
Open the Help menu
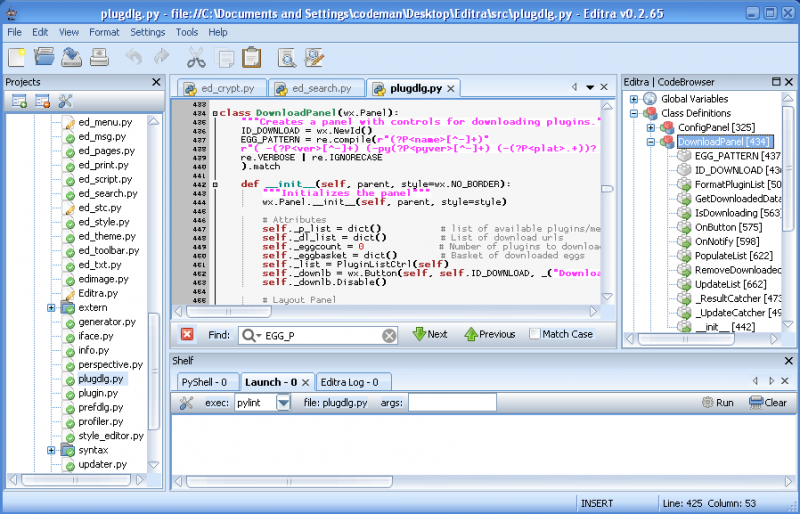coord(218,32)
